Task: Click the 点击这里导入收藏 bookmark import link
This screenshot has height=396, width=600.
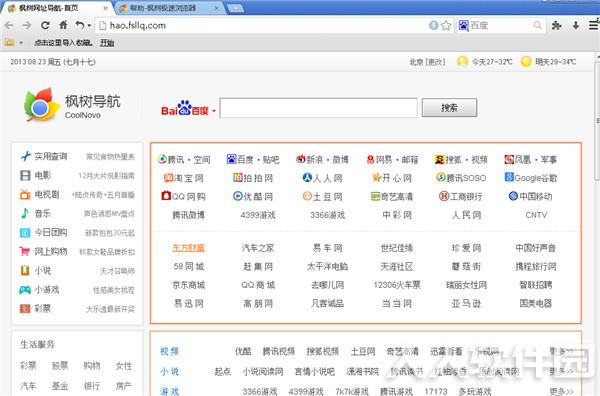Action: coord(63,43)
